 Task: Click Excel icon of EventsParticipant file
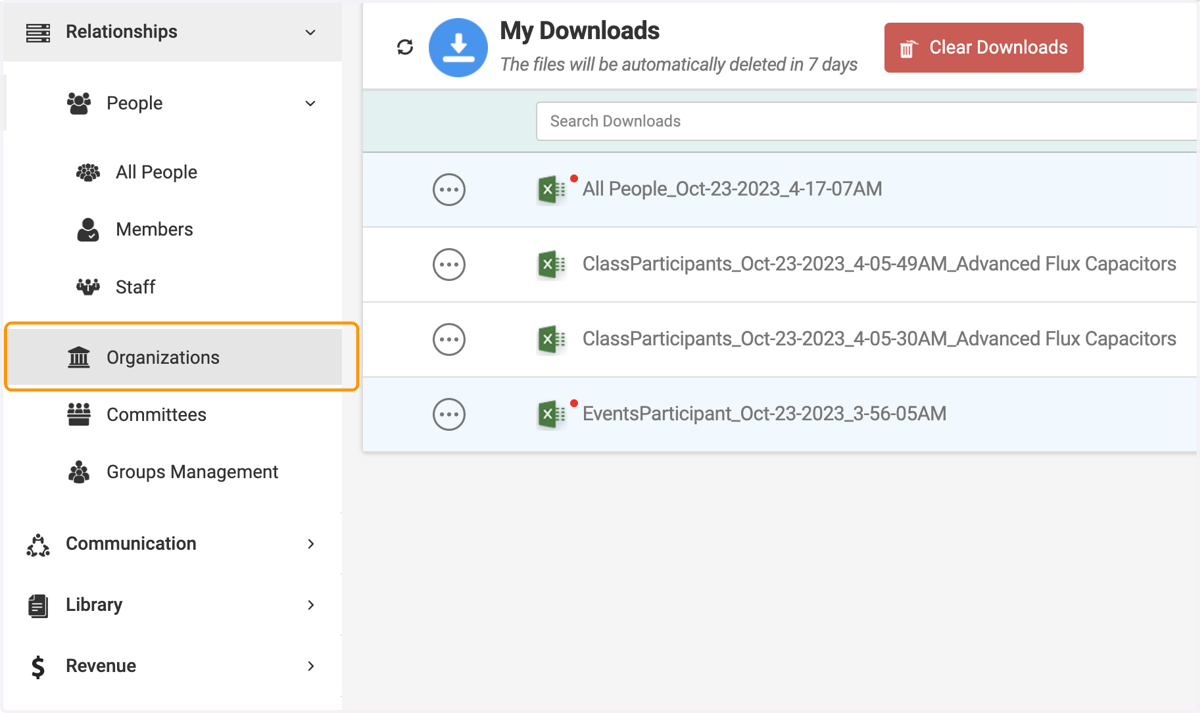551,414
